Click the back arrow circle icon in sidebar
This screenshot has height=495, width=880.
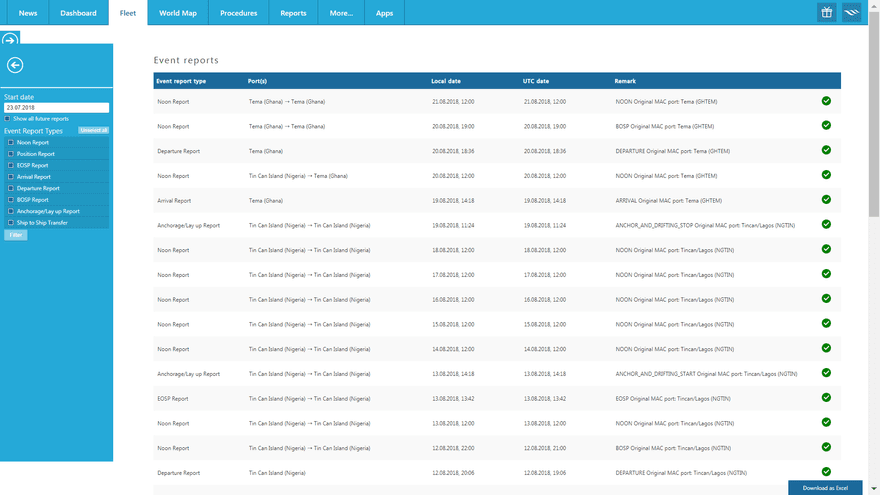[15, 65]
